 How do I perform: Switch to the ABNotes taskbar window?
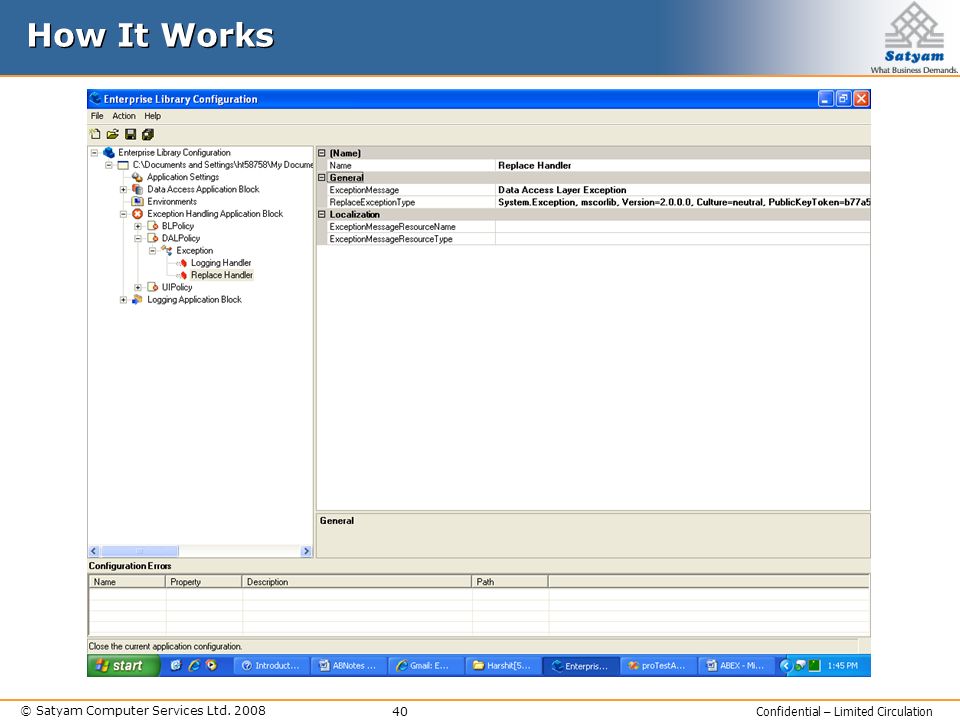coord(348,666)
